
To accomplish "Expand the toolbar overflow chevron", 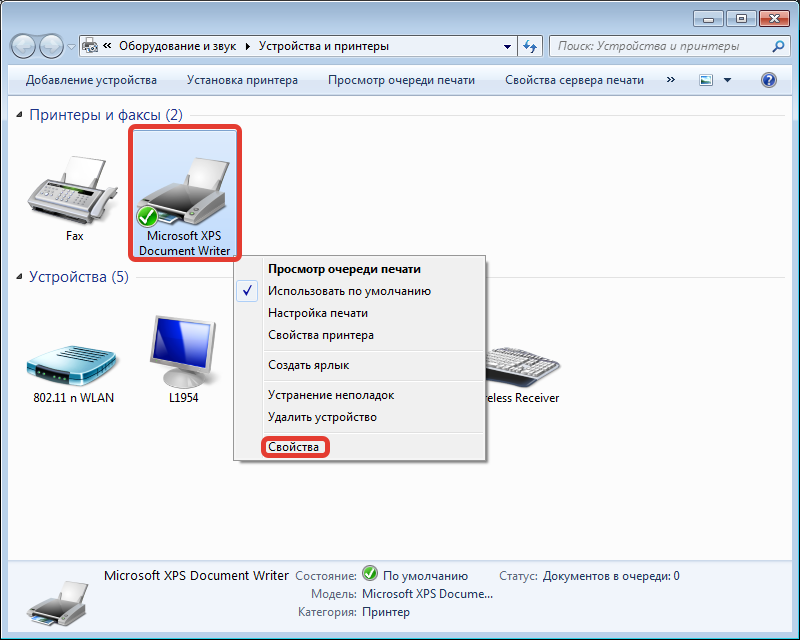I will [670, 80].
